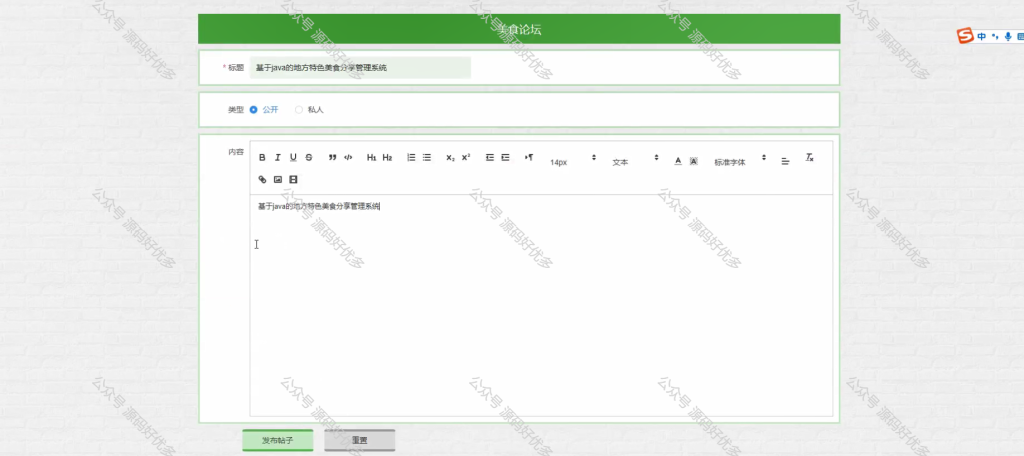
Task: Toggle Chinese/English mode in the Sogou bar
Action: point(982,37)
